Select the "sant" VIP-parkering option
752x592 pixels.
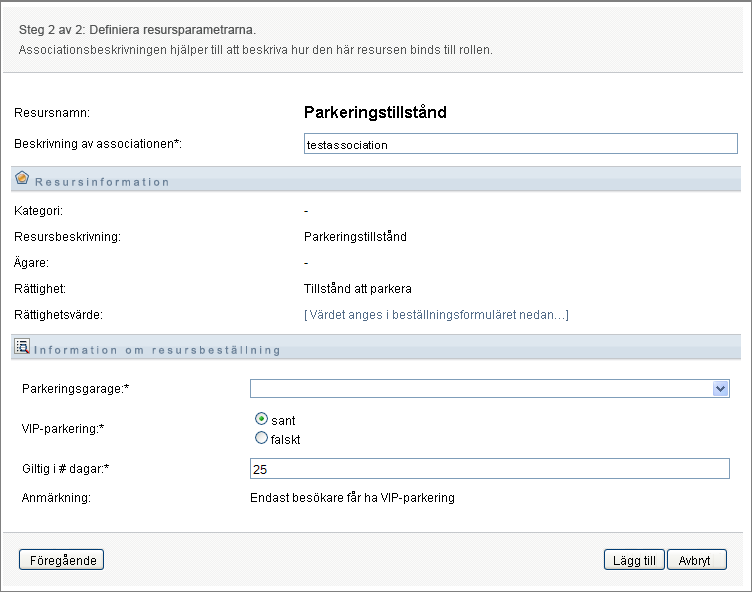(261, 421)
